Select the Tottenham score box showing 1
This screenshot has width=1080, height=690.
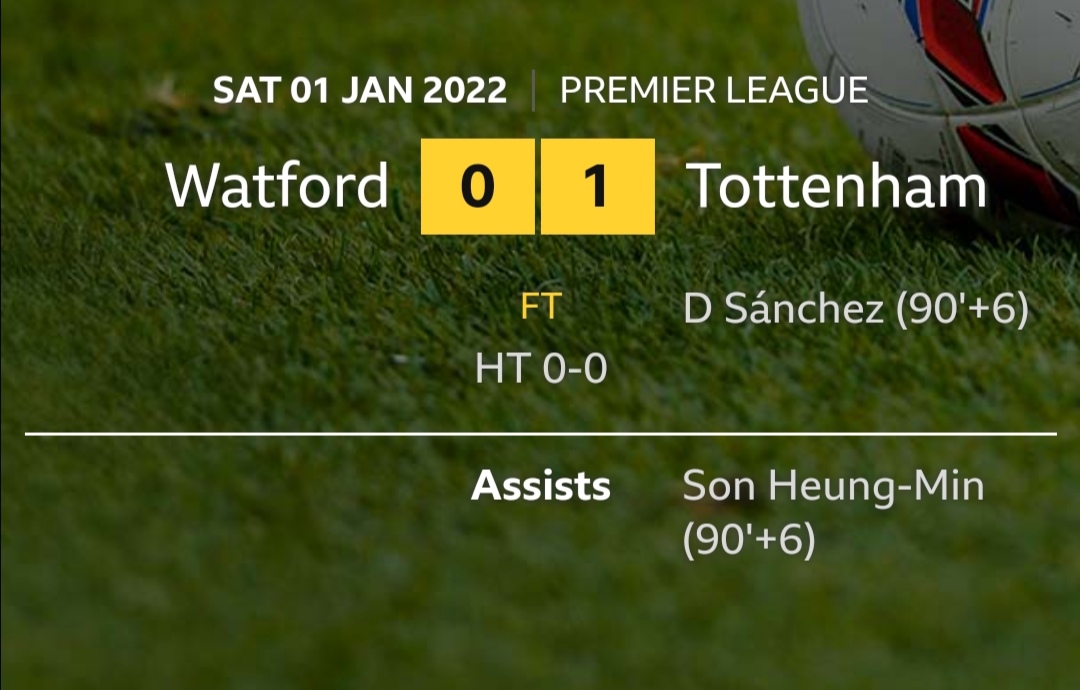click(x=598, y=187)
